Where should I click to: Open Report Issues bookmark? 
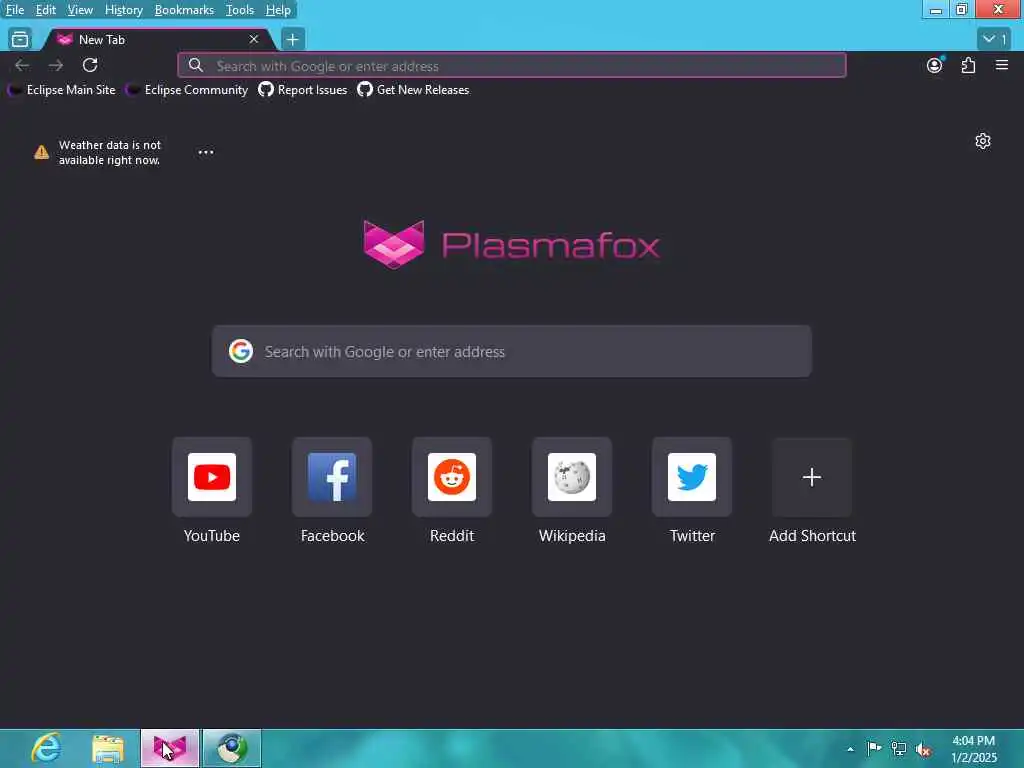click(303, 89)
